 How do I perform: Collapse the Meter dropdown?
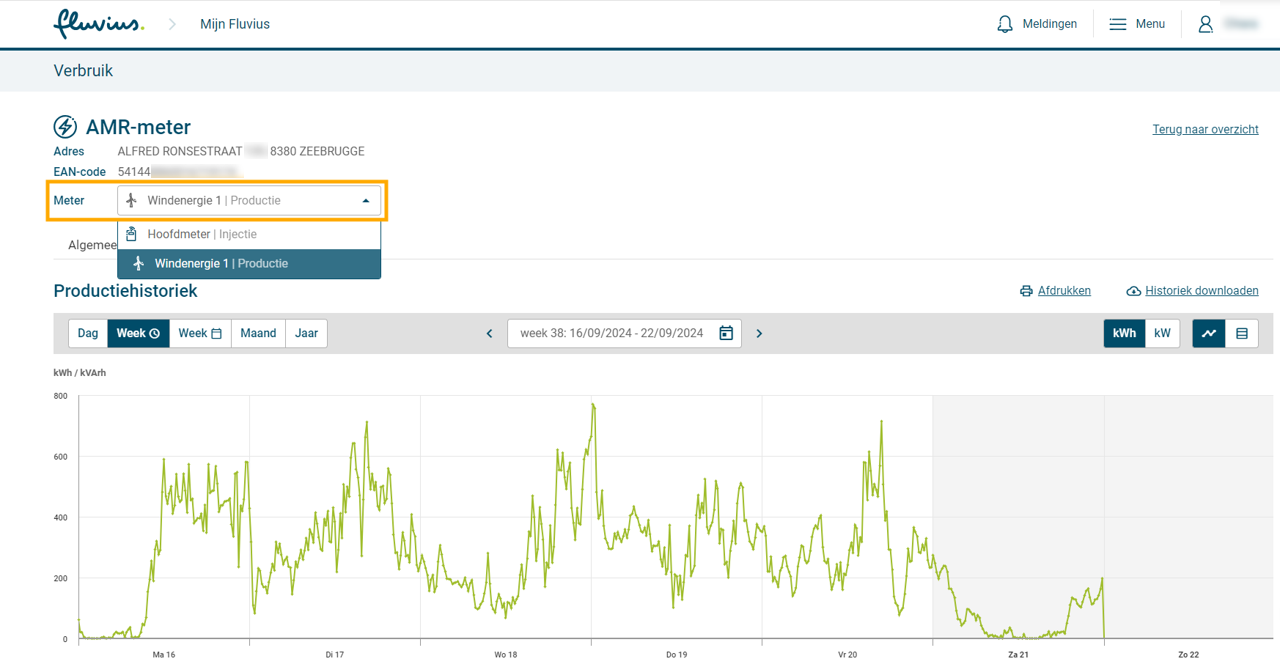coord(365,201)
